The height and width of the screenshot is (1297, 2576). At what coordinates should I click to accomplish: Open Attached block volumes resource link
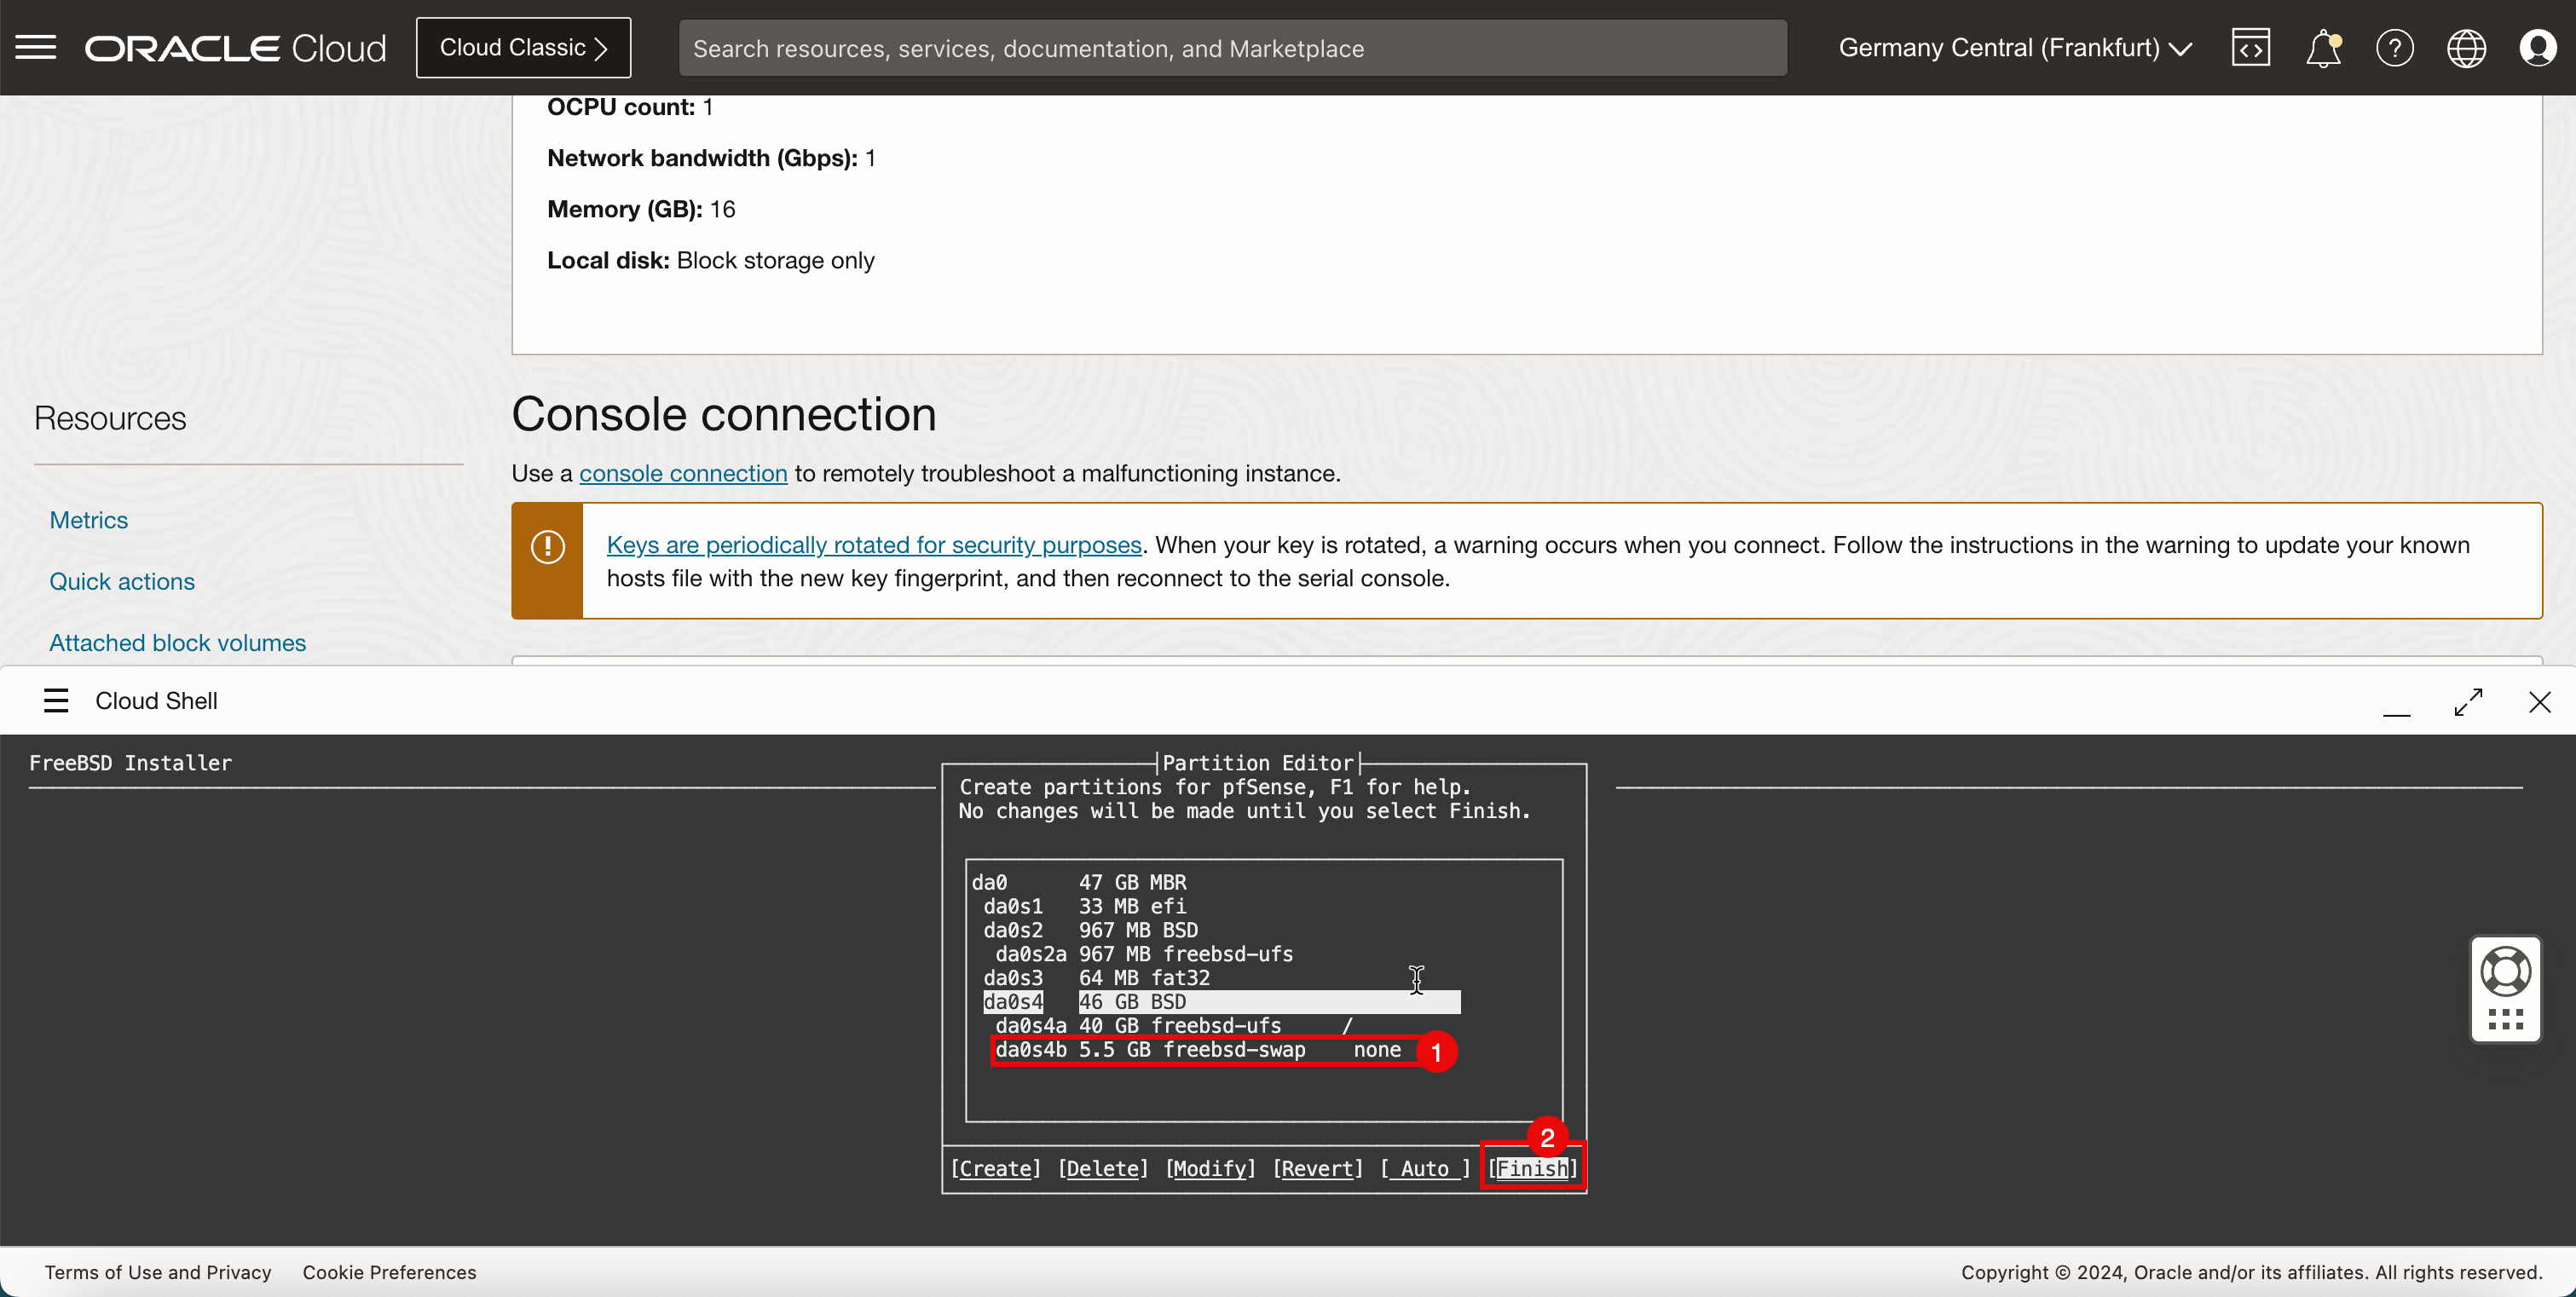[x=178, y=643]
